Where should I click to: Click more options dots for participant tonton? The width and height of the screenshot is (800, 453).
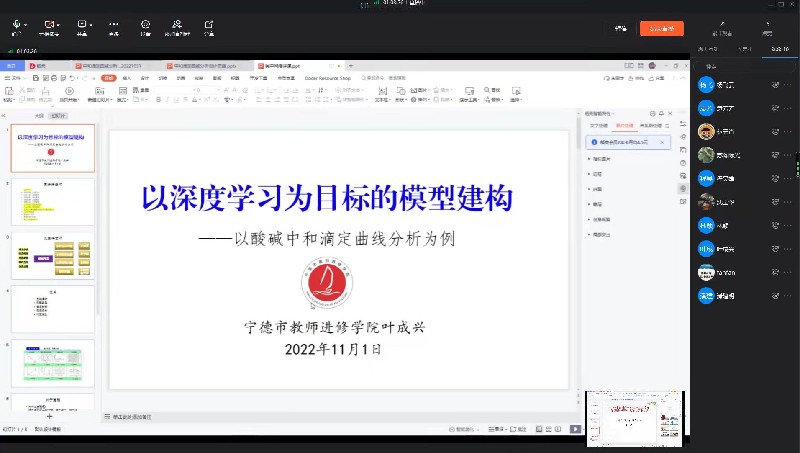pyautogui.click(x=788, y=272)
